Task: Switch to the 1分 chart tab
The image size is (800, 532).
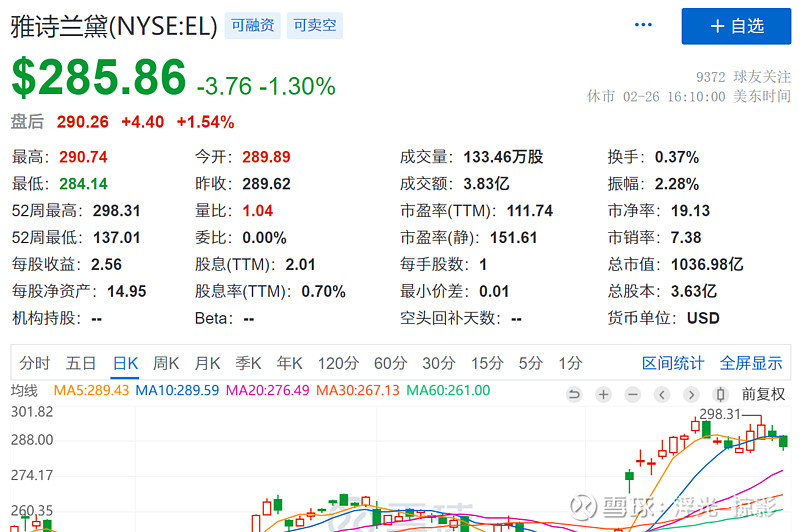Action: pyautogui.click(x=570, y=363)
